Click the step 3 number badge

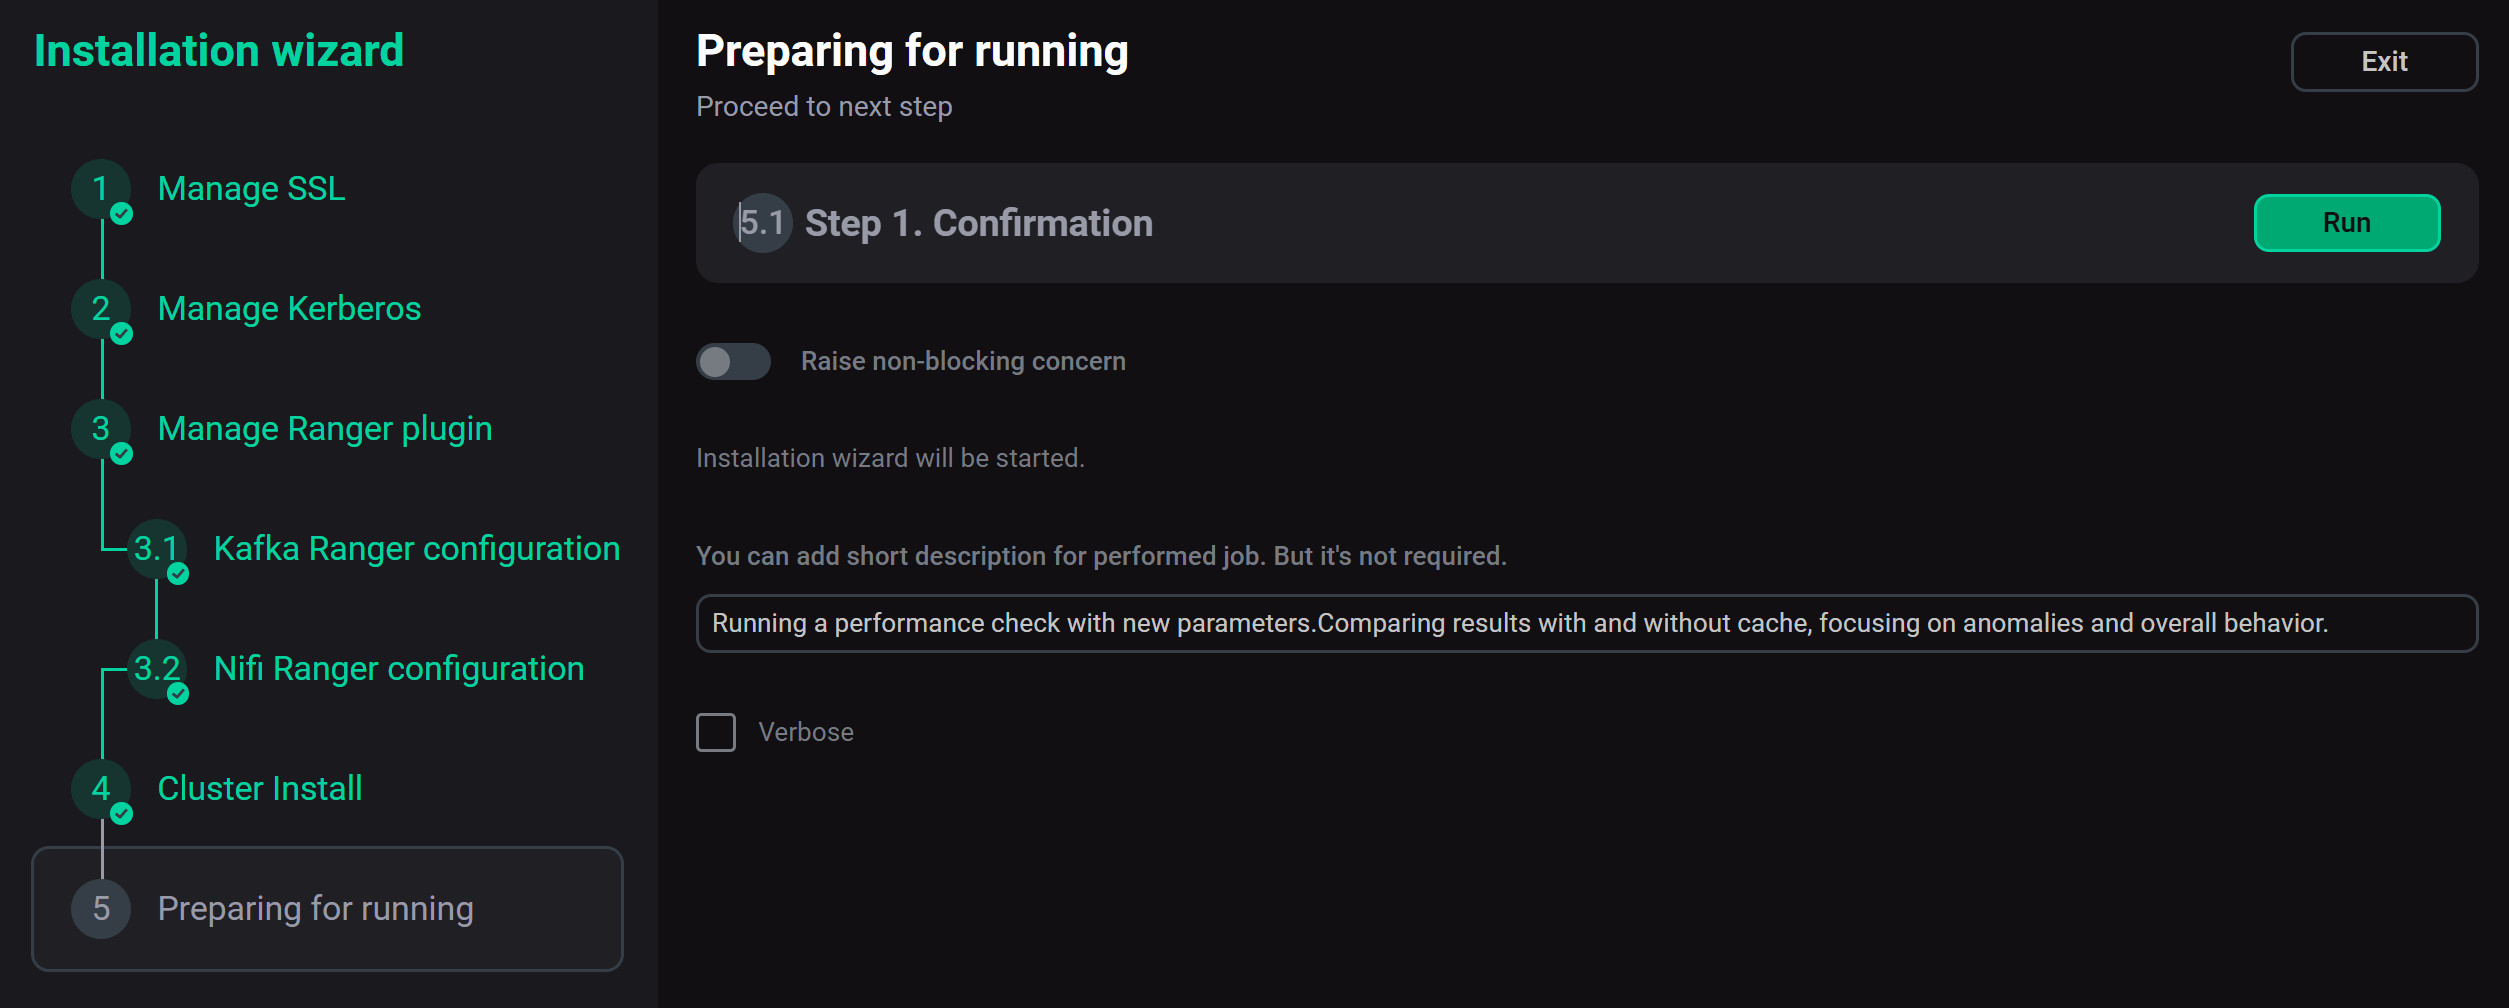click(x=101, y=429)
